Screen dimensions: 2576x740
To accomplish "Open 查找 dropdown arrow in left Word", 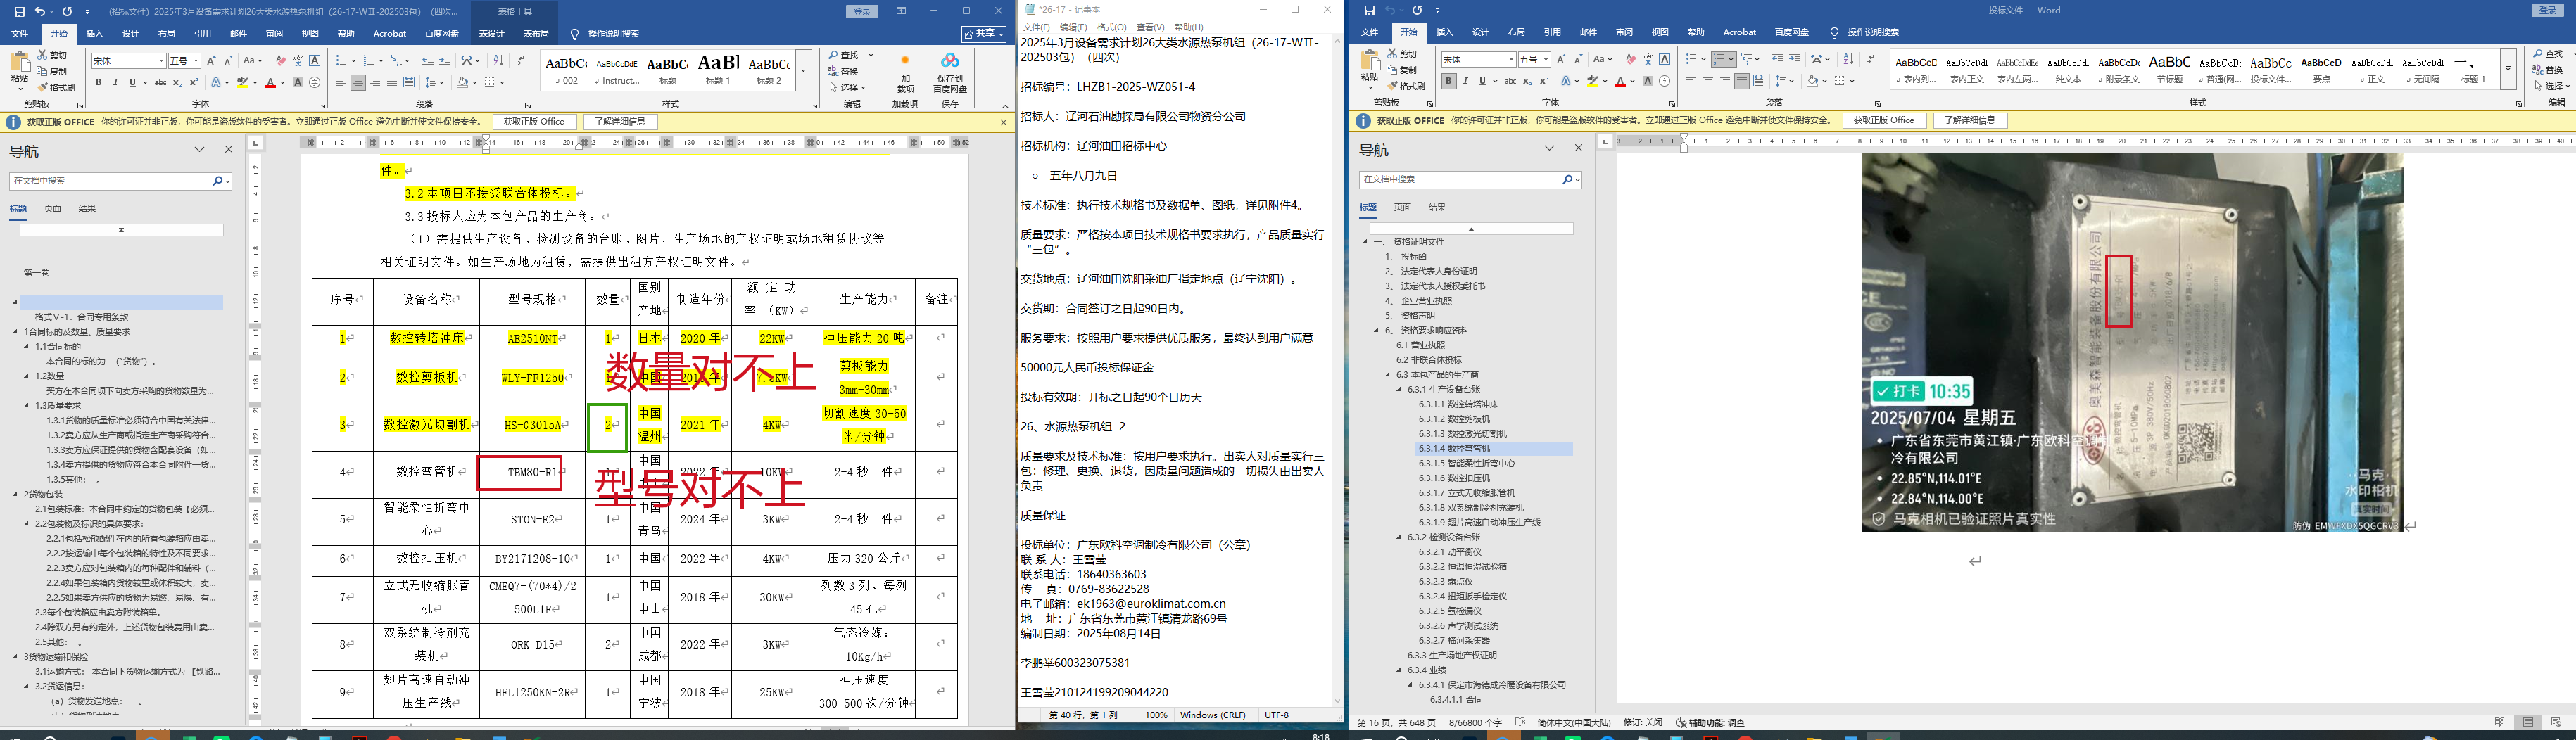I will pos(871,55).
